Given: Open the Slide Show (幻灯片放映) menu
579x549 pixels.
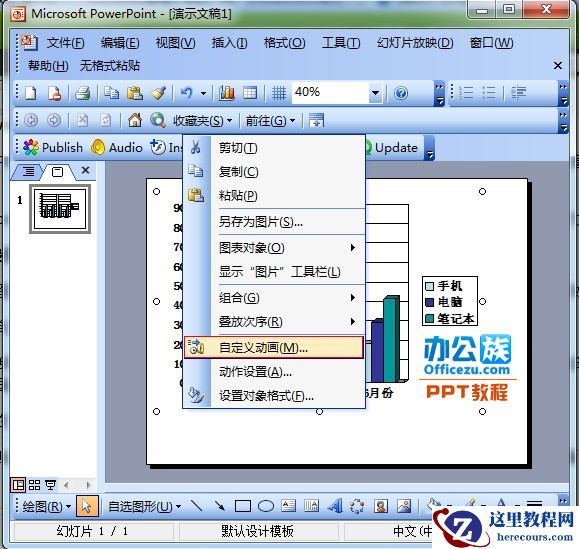Looking at the screenshot, I should click(415, 43).
